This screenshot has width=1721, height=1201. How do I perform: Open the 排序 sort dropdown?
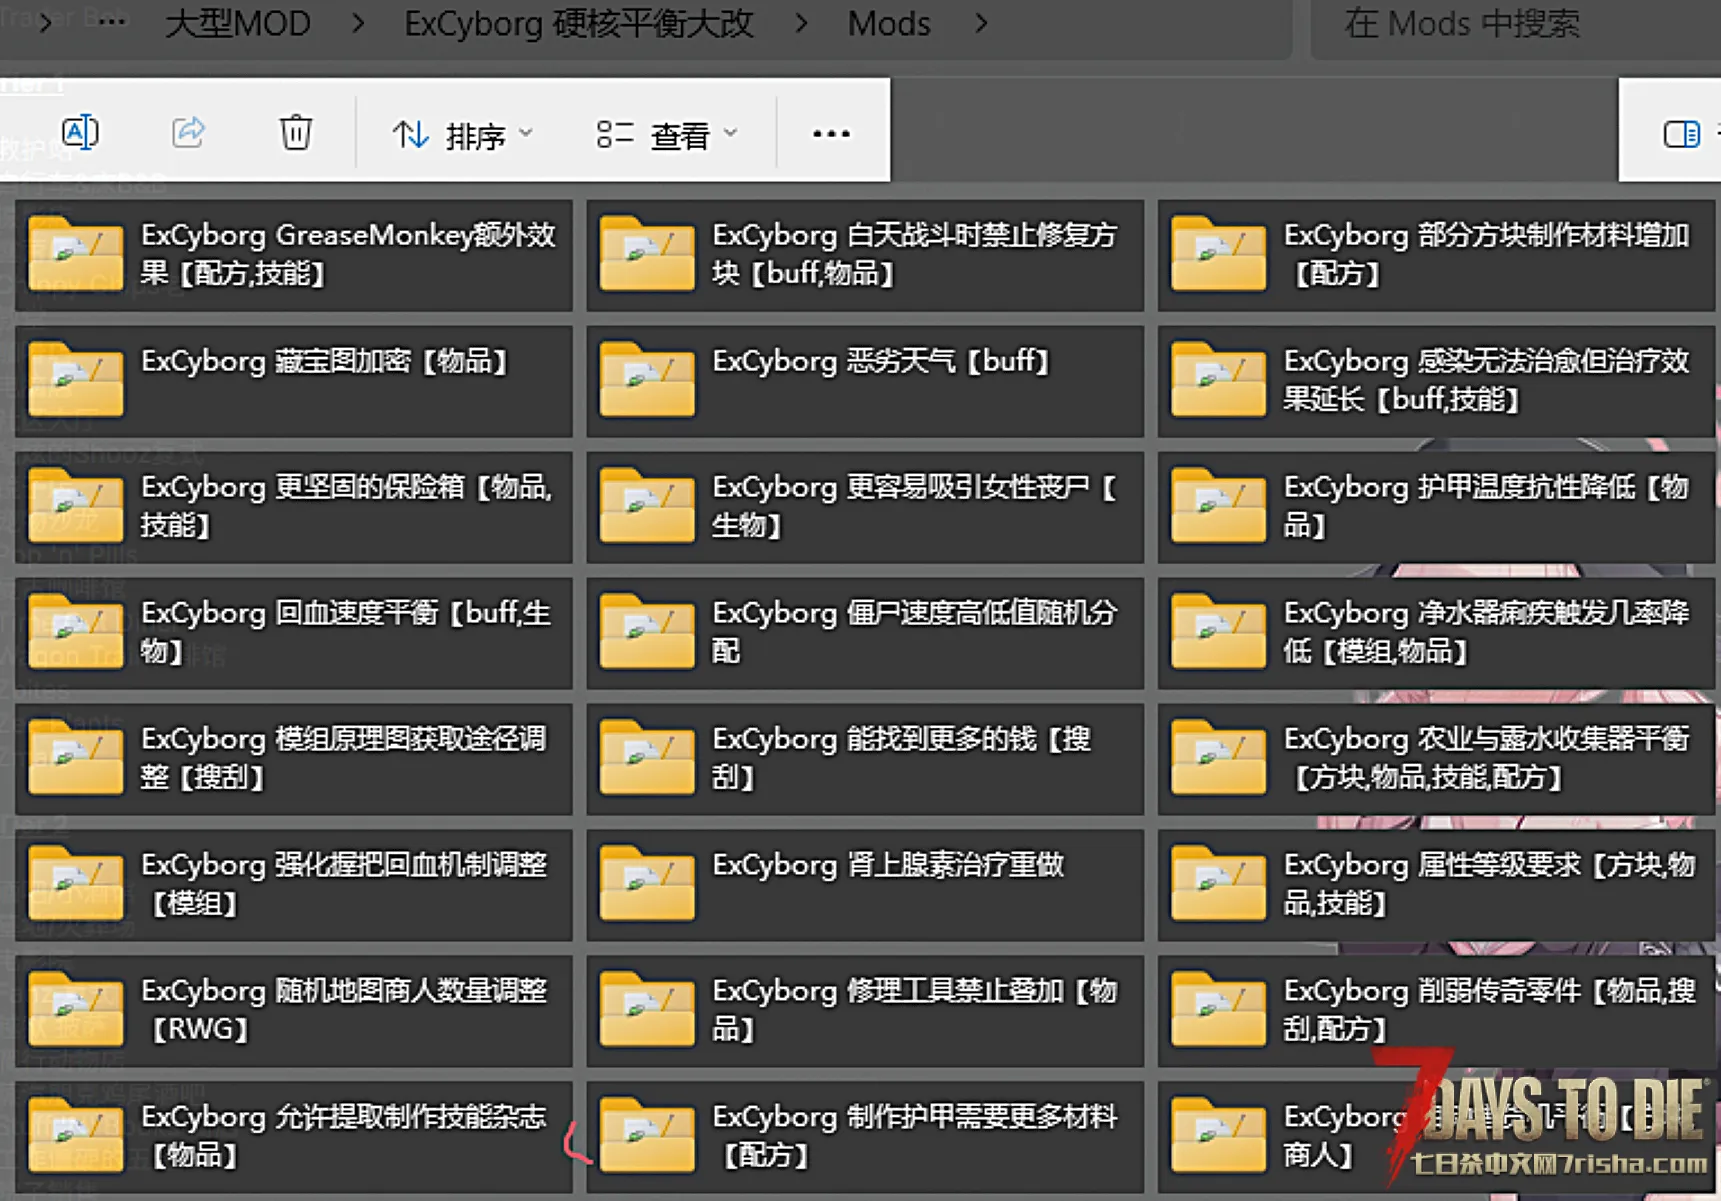[x=463, y=134]
